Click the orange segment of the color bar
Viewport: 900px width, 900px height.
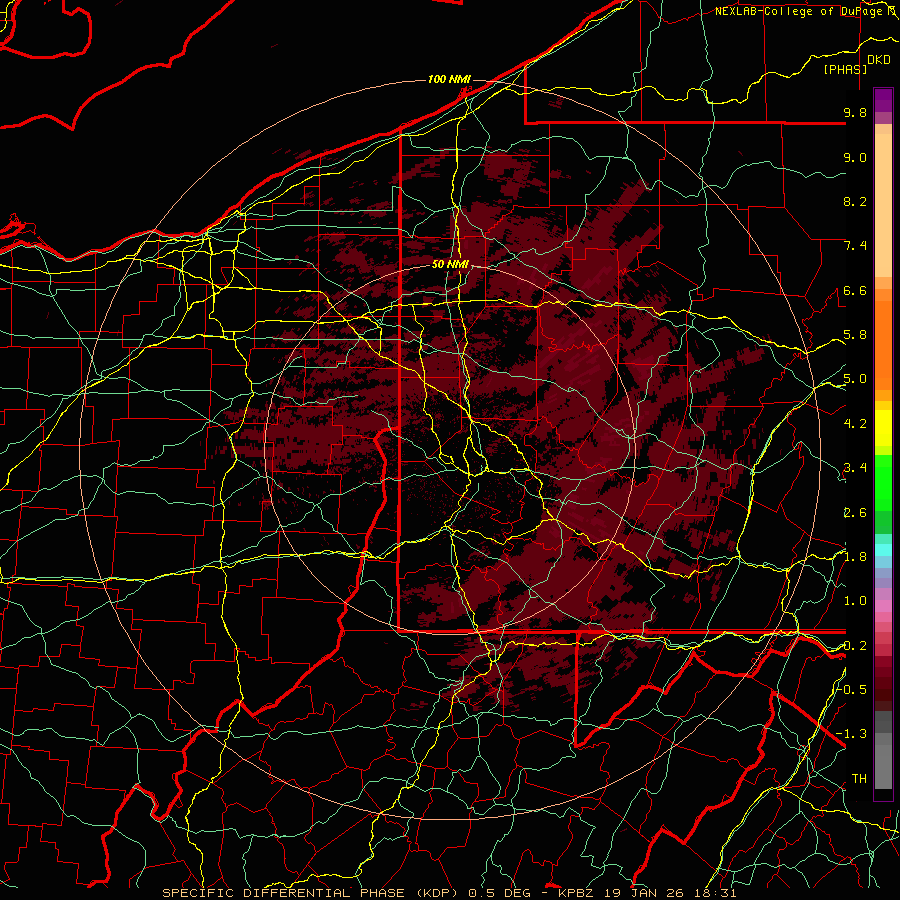[x=883, y=339]
